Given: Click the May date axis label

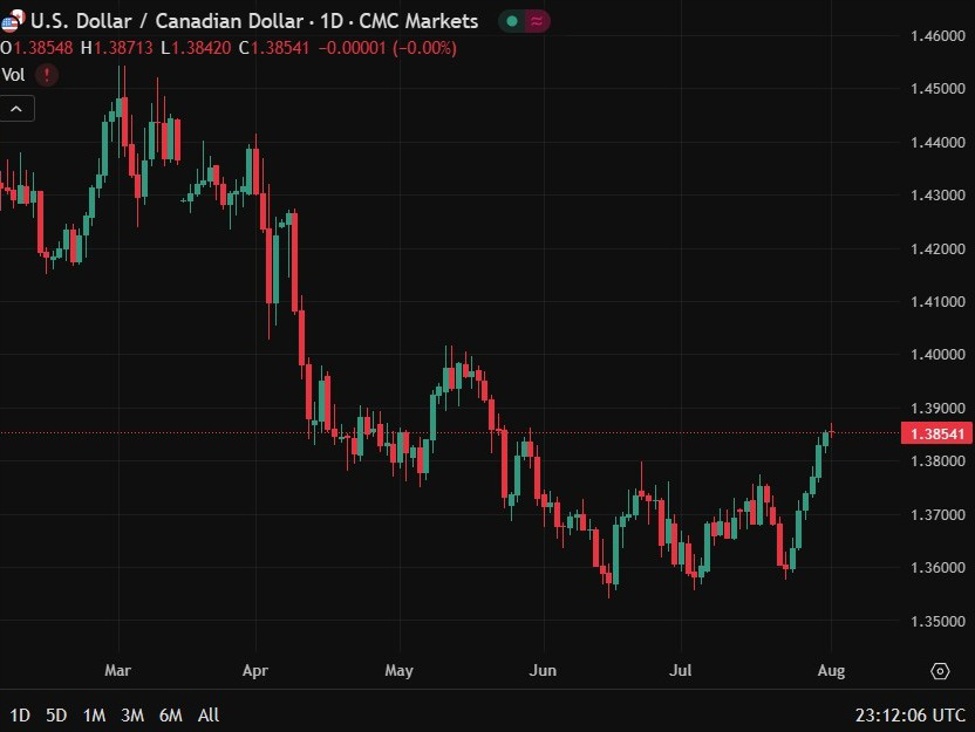Looking at the screenshot, I should point(399,670).
